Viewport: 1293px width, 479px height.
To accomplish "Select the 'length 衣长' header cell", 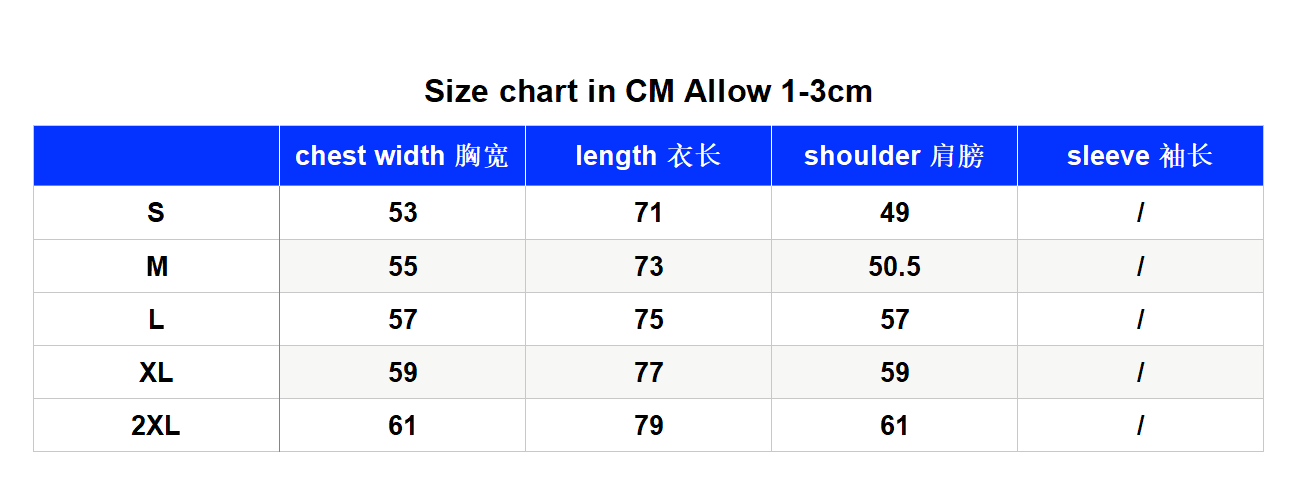I will 648,156.
